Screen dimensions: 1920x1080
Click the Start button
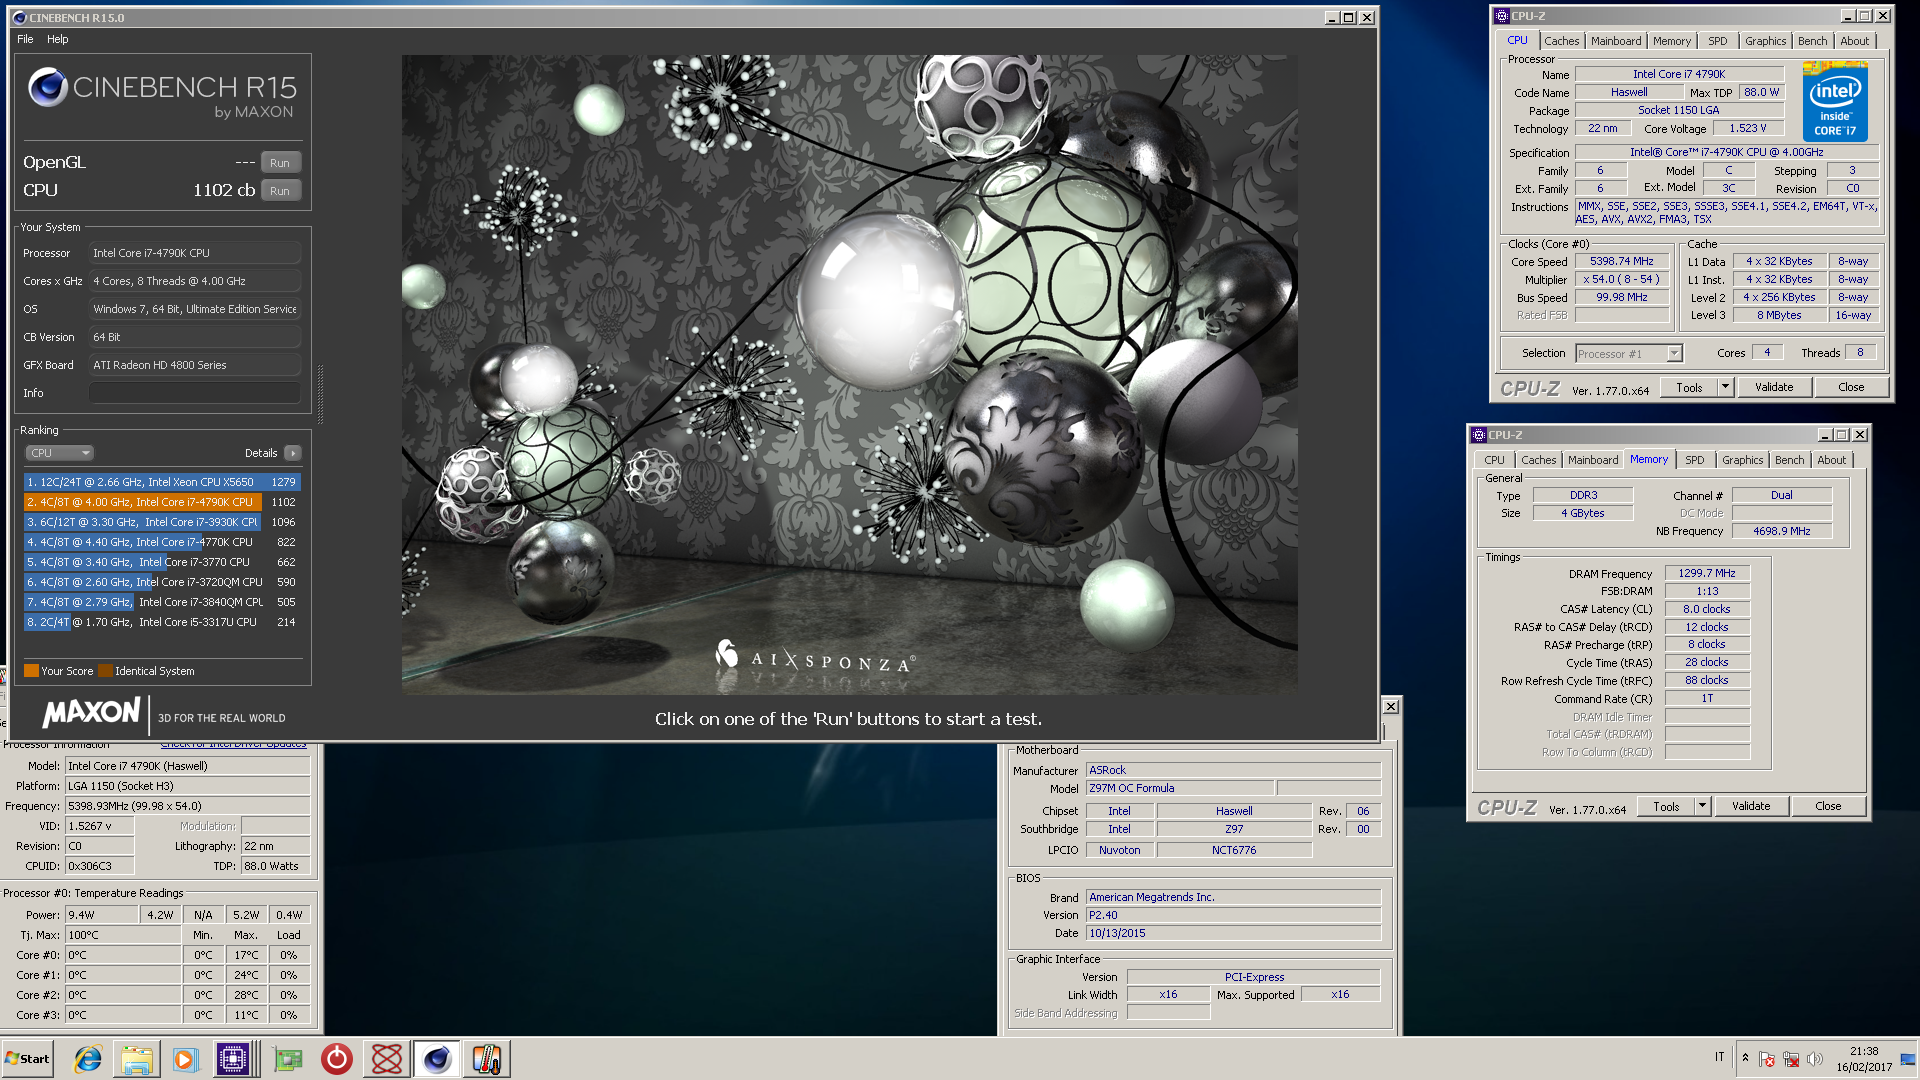tap(28, 1059)
